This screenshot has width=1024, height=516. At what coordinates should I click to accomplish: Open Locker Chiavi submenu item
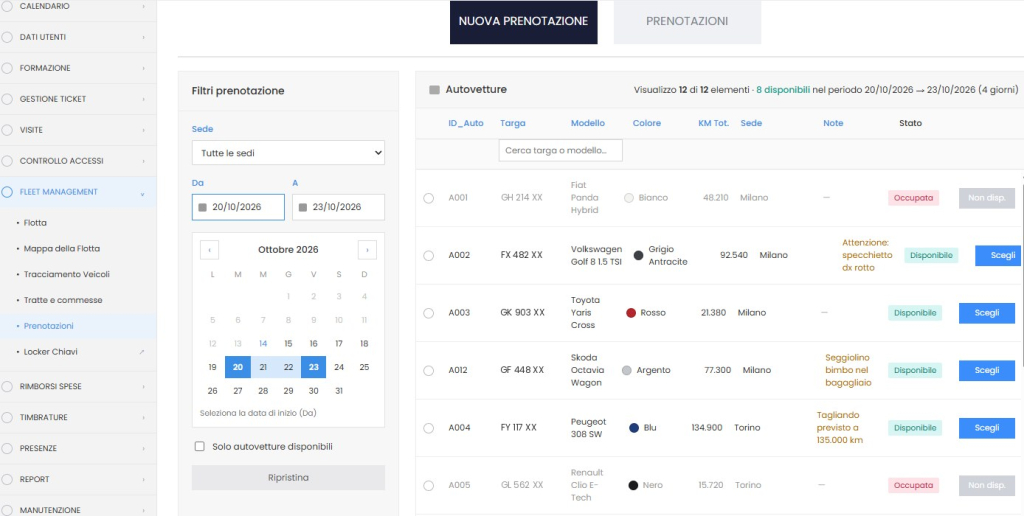tap(50, 352)
